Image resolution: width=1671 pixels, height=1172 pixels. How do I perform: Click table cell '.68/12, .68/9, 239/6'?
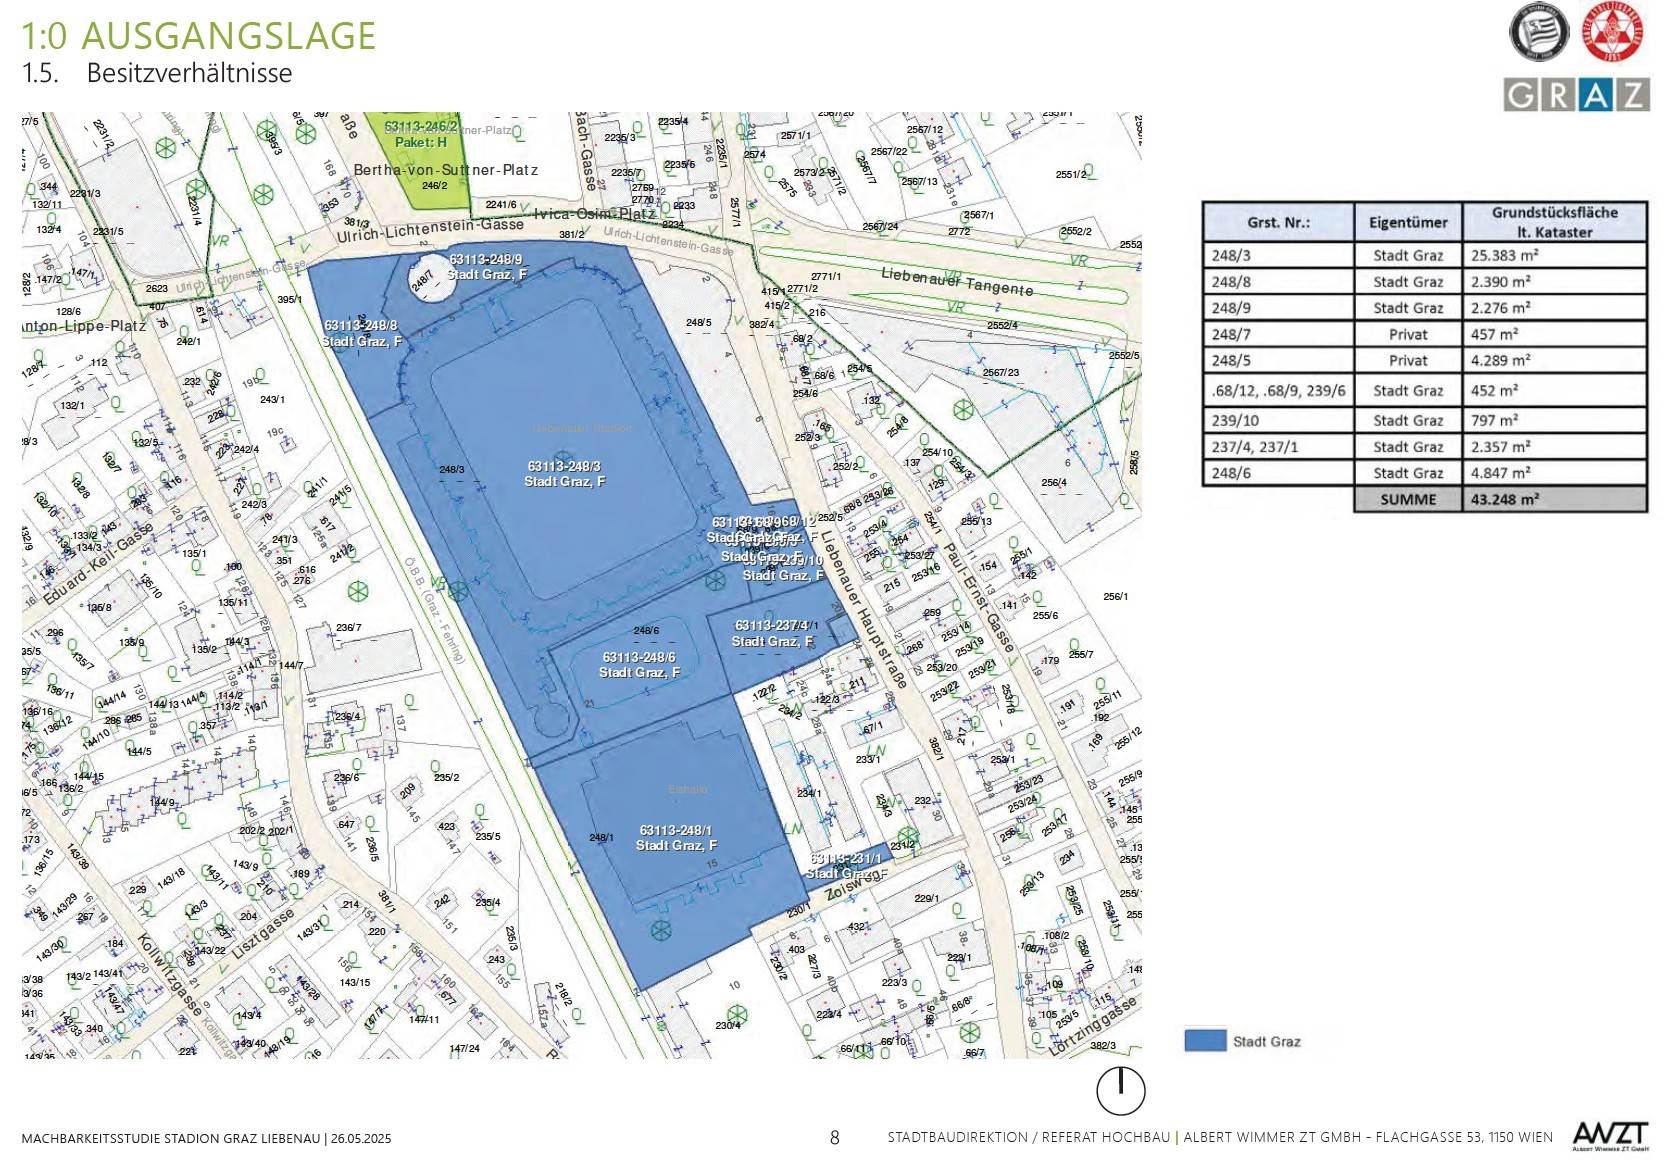click(x=1278, y=390)
